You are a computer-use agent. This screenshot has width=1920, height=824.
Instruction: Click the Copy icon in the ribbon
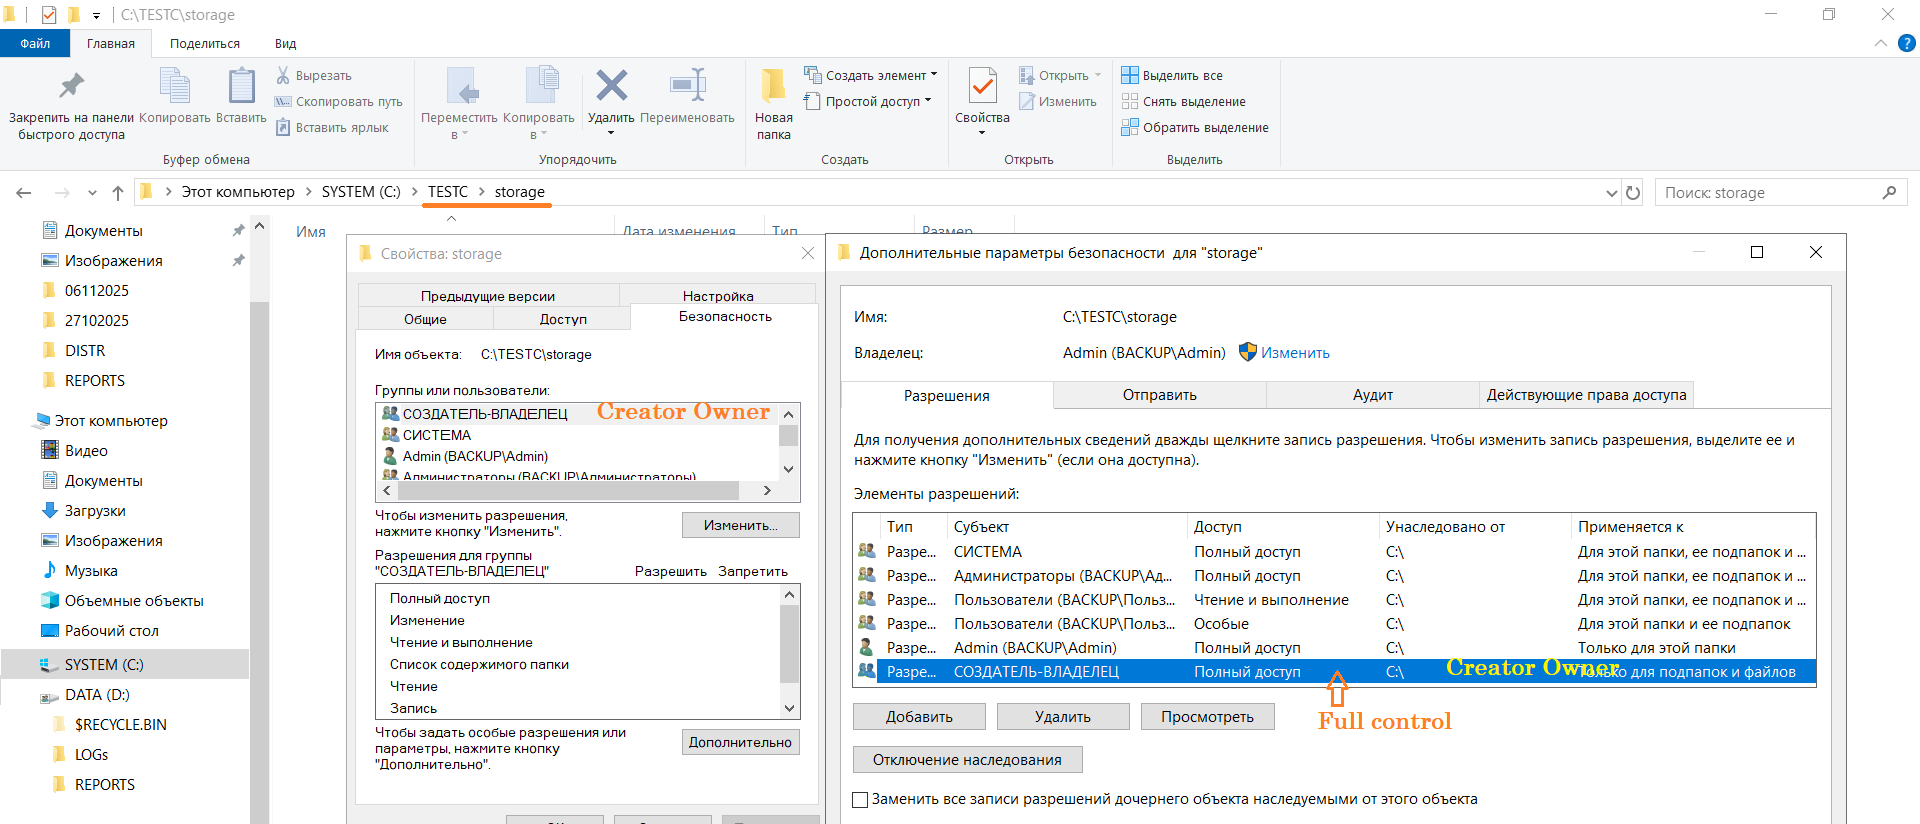pyautogui.click(x=174, y=86)
